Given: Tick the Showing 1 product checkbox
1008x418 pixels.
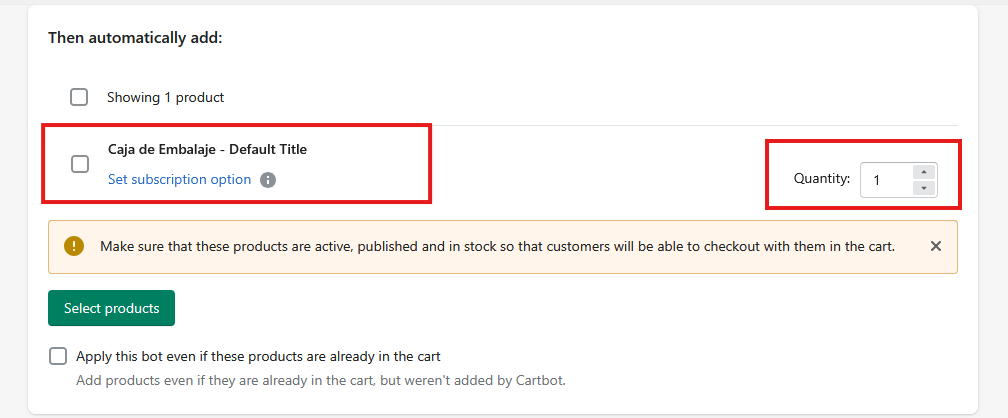Looking at the screenshot, I should [x=79, y=97].
